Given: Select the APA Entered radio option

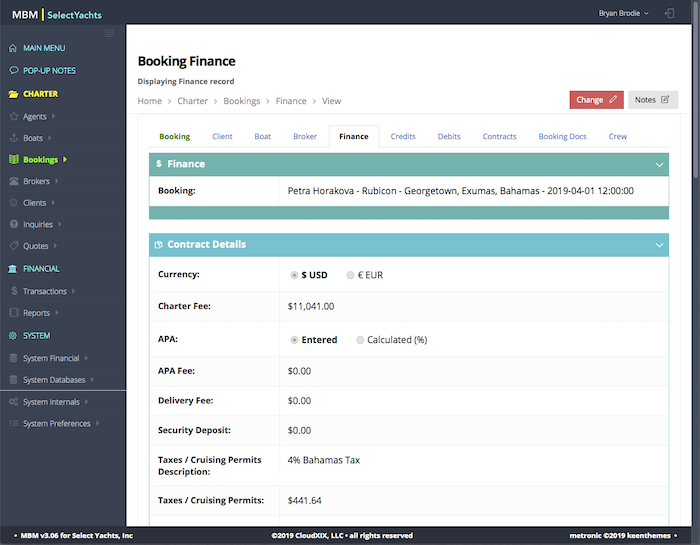Looking at the screenshot, I should pyautogui.click(x=294, y=340).
